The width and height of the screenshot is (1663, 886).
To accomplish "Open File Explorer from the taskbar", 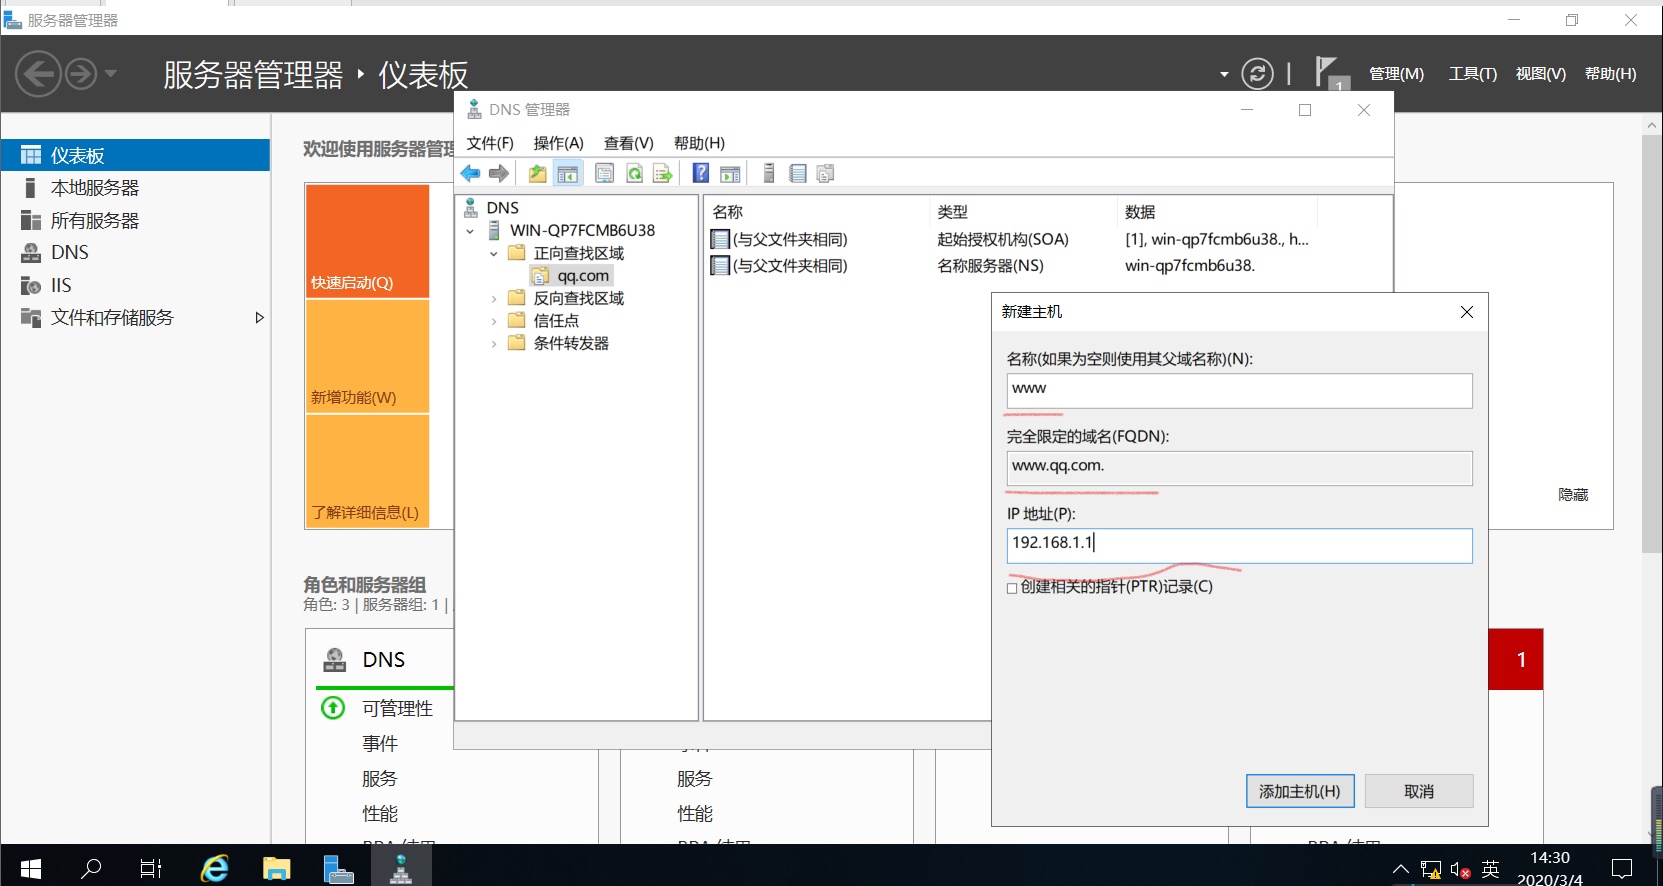I will 276,868.
